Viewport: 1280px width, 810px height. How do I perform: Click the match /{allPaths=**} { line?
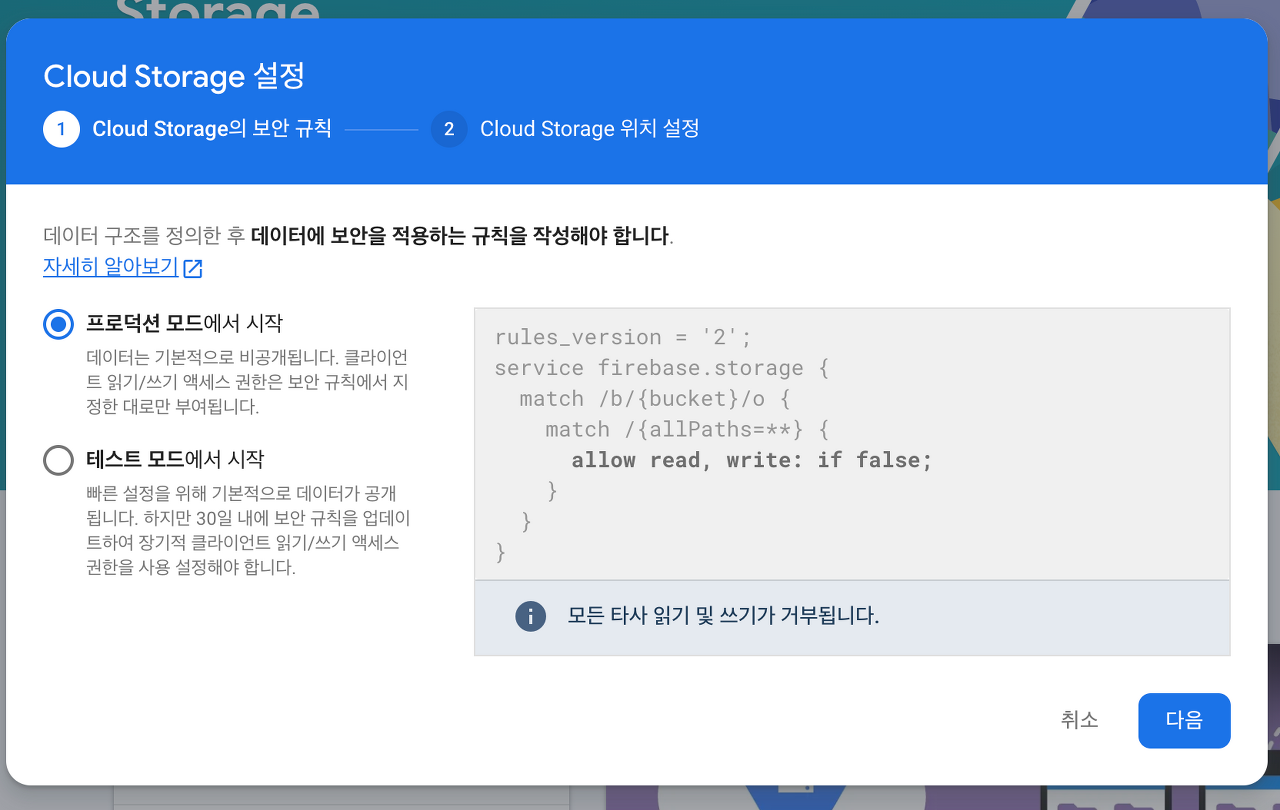(687, 429)
